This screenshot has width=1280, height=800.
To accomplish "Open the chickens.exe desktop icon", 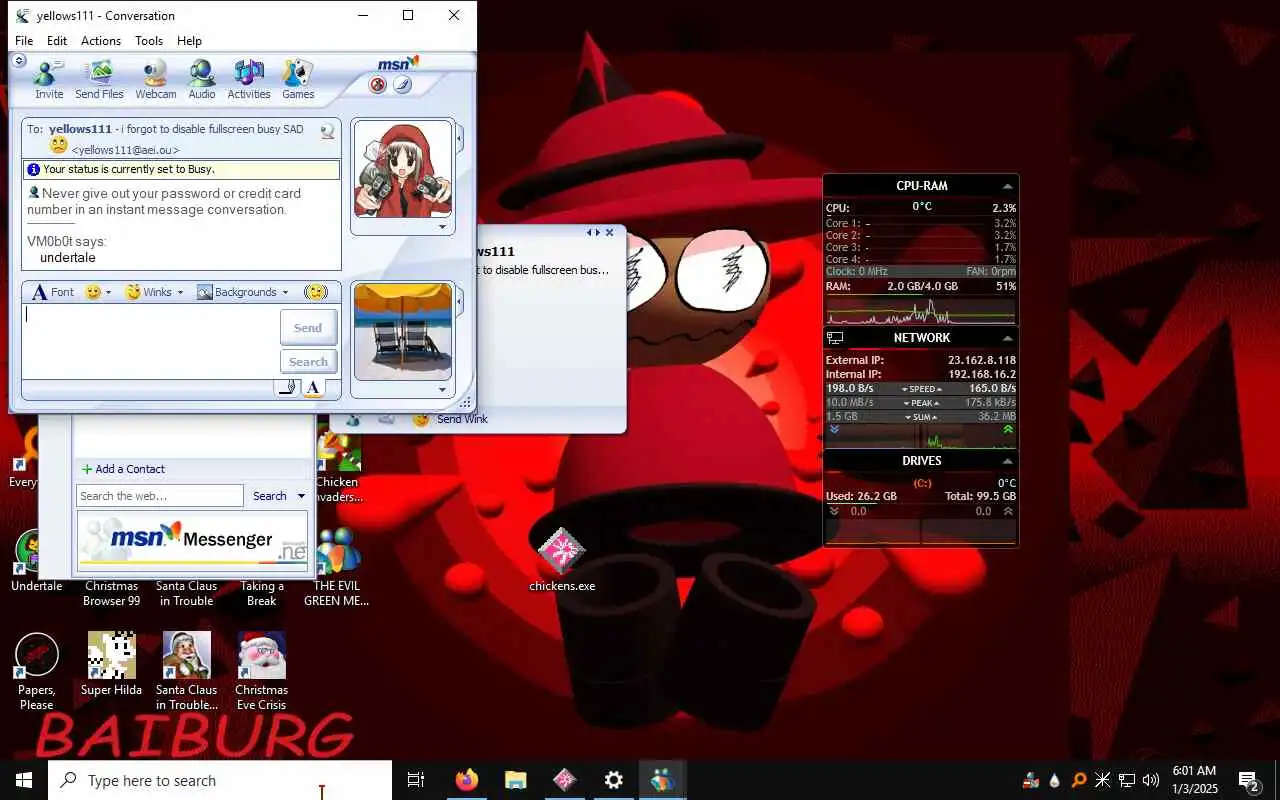I will pos(562,560).
